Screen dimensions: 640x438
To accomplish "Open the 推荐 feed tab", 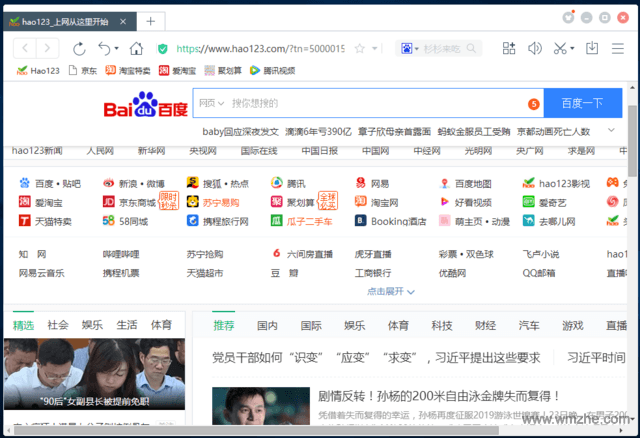I will (224, 325).
